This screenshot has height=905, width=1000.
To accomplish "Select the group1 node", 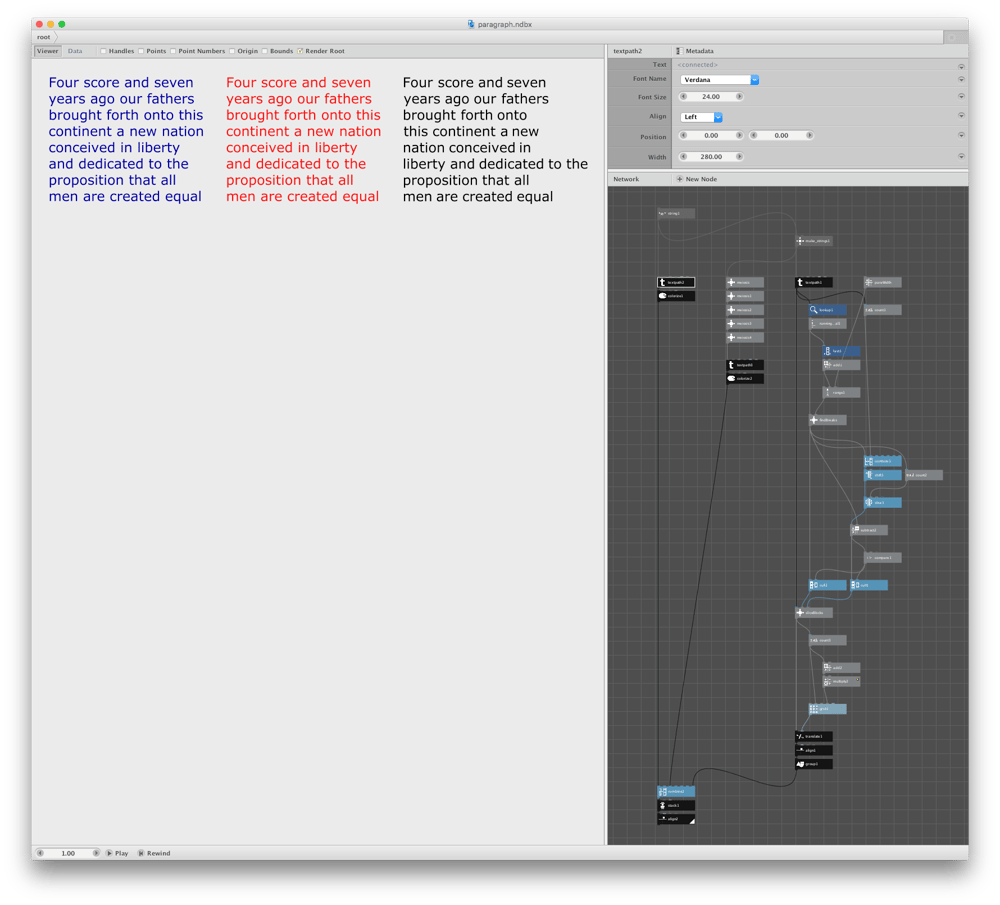I will point(814,763).
